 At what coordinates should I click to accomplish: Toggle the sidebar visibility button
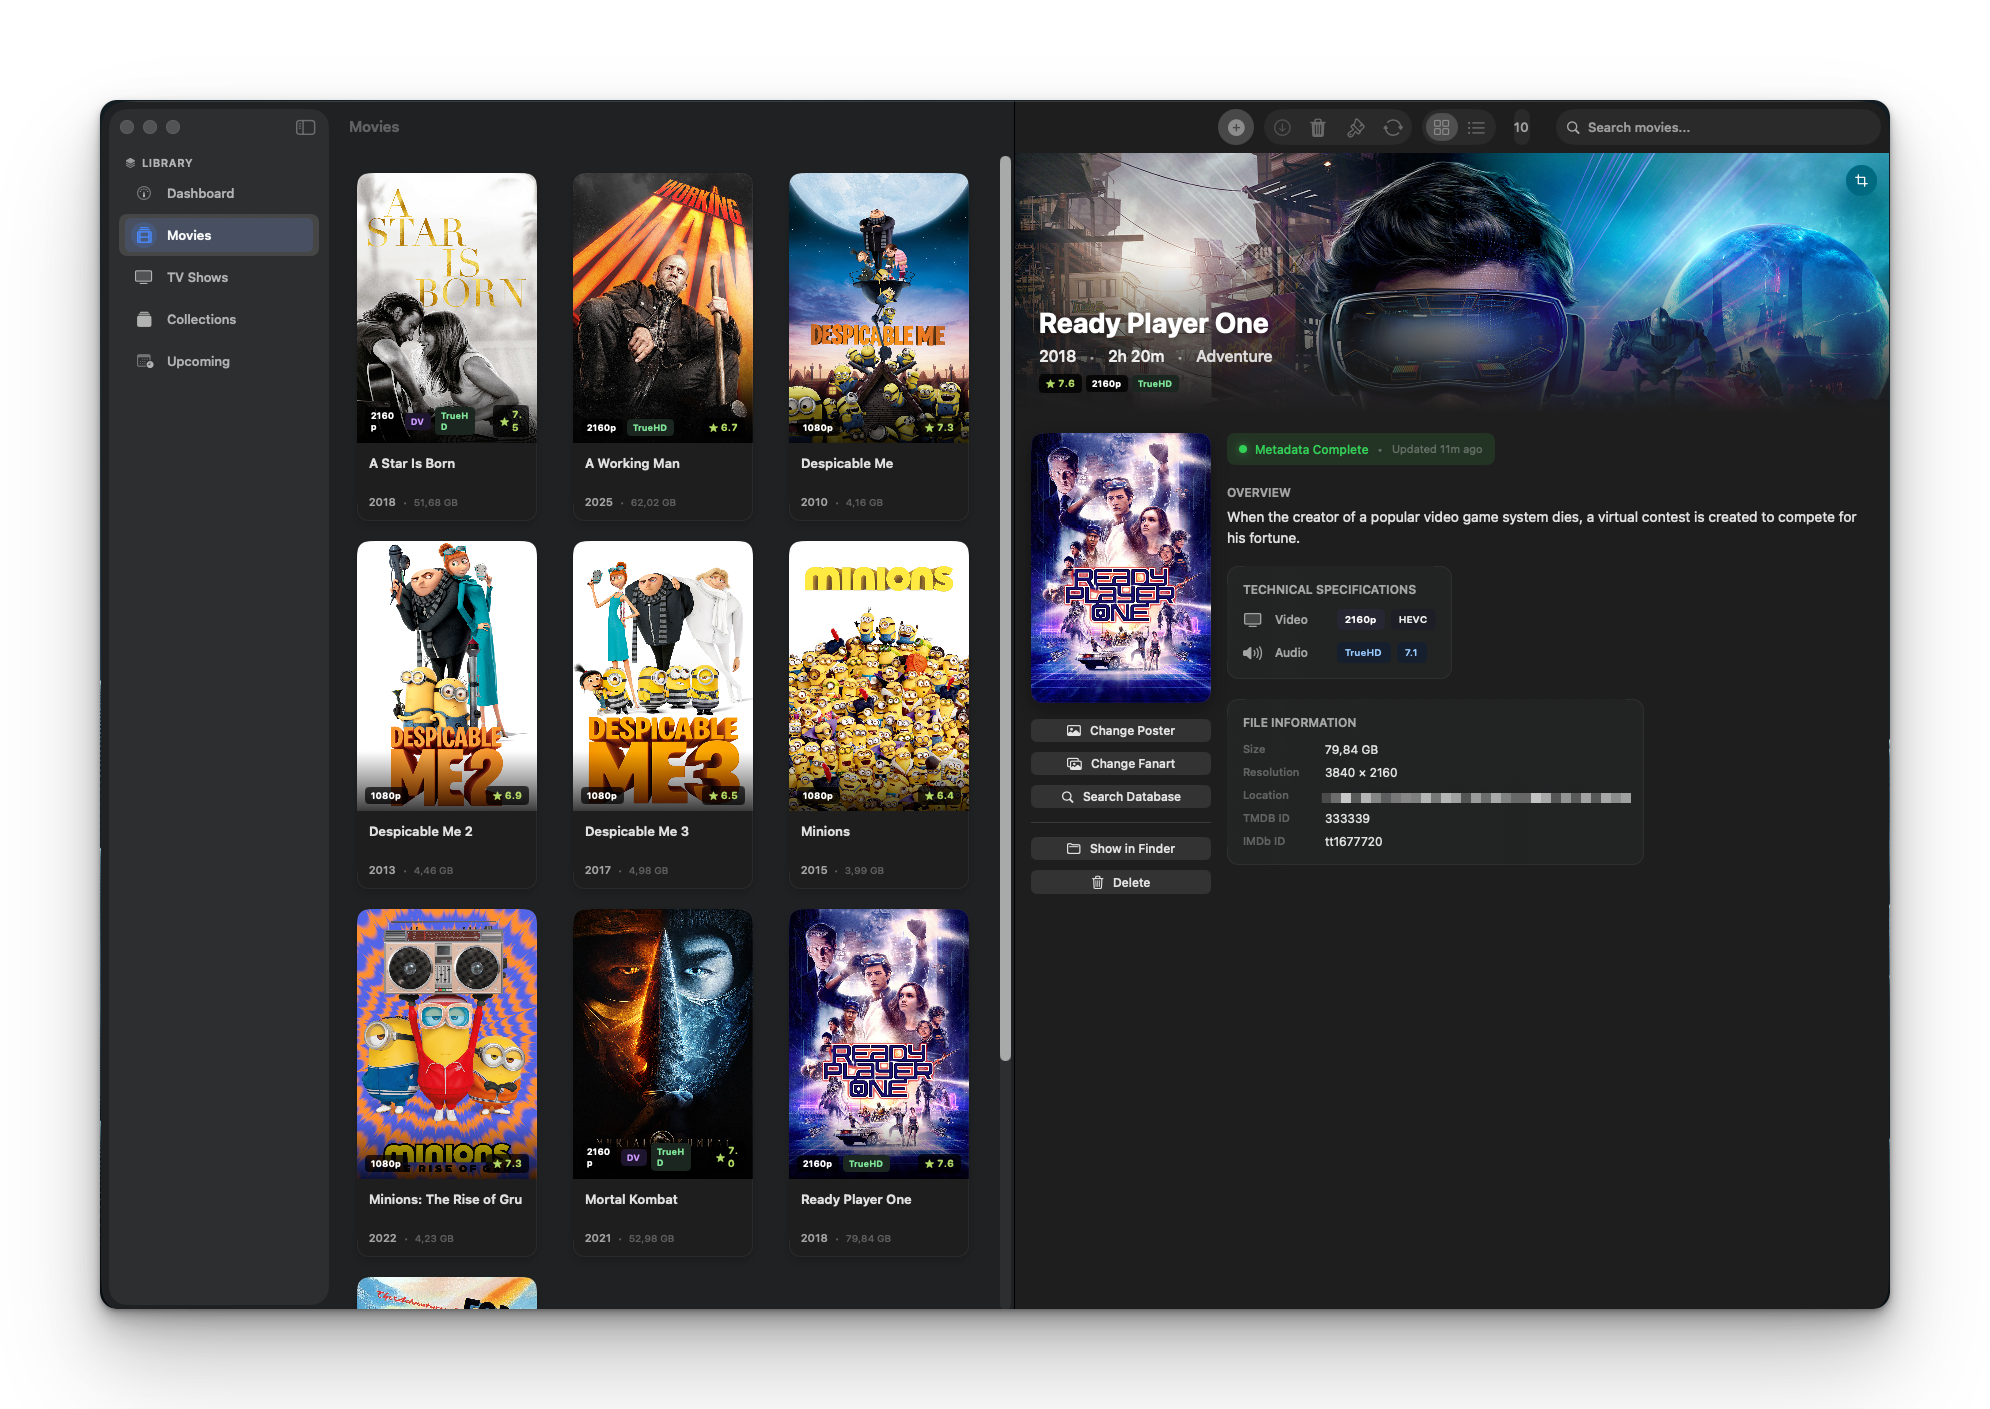click(305, 127)
